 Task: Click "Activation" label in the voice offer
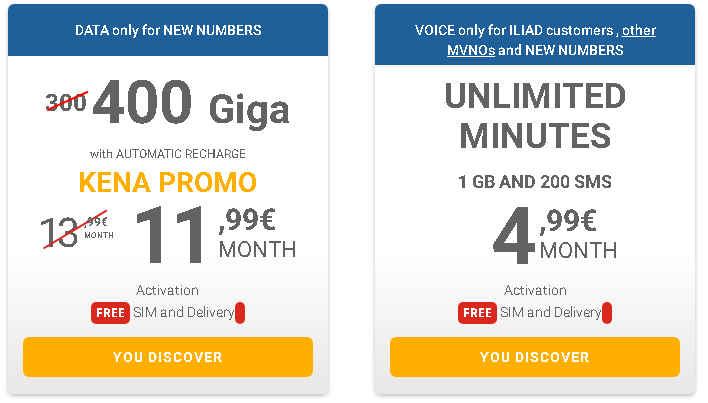(x=535, y=290)
